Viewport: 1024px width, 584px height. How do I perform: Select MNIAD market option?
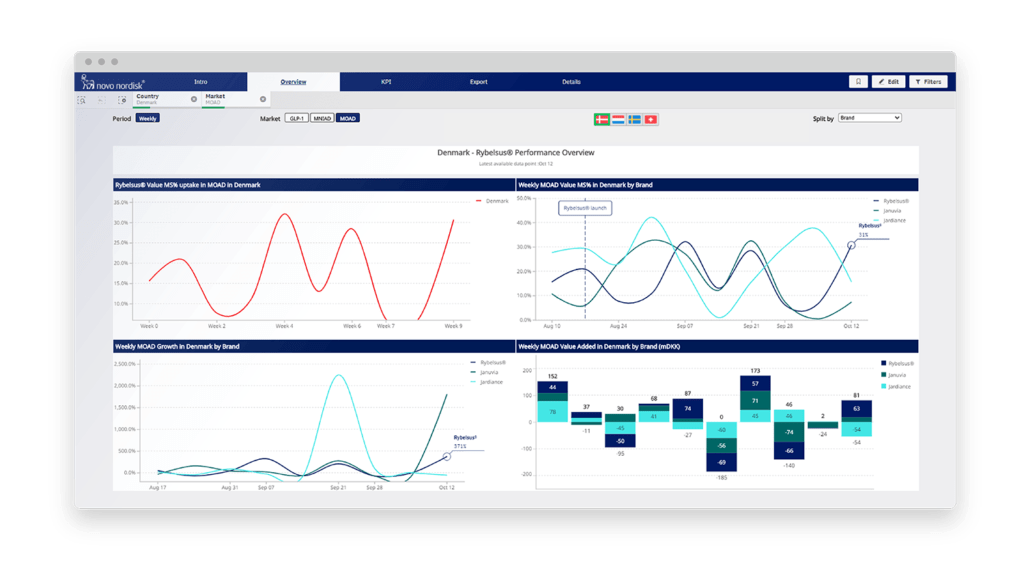322,118
